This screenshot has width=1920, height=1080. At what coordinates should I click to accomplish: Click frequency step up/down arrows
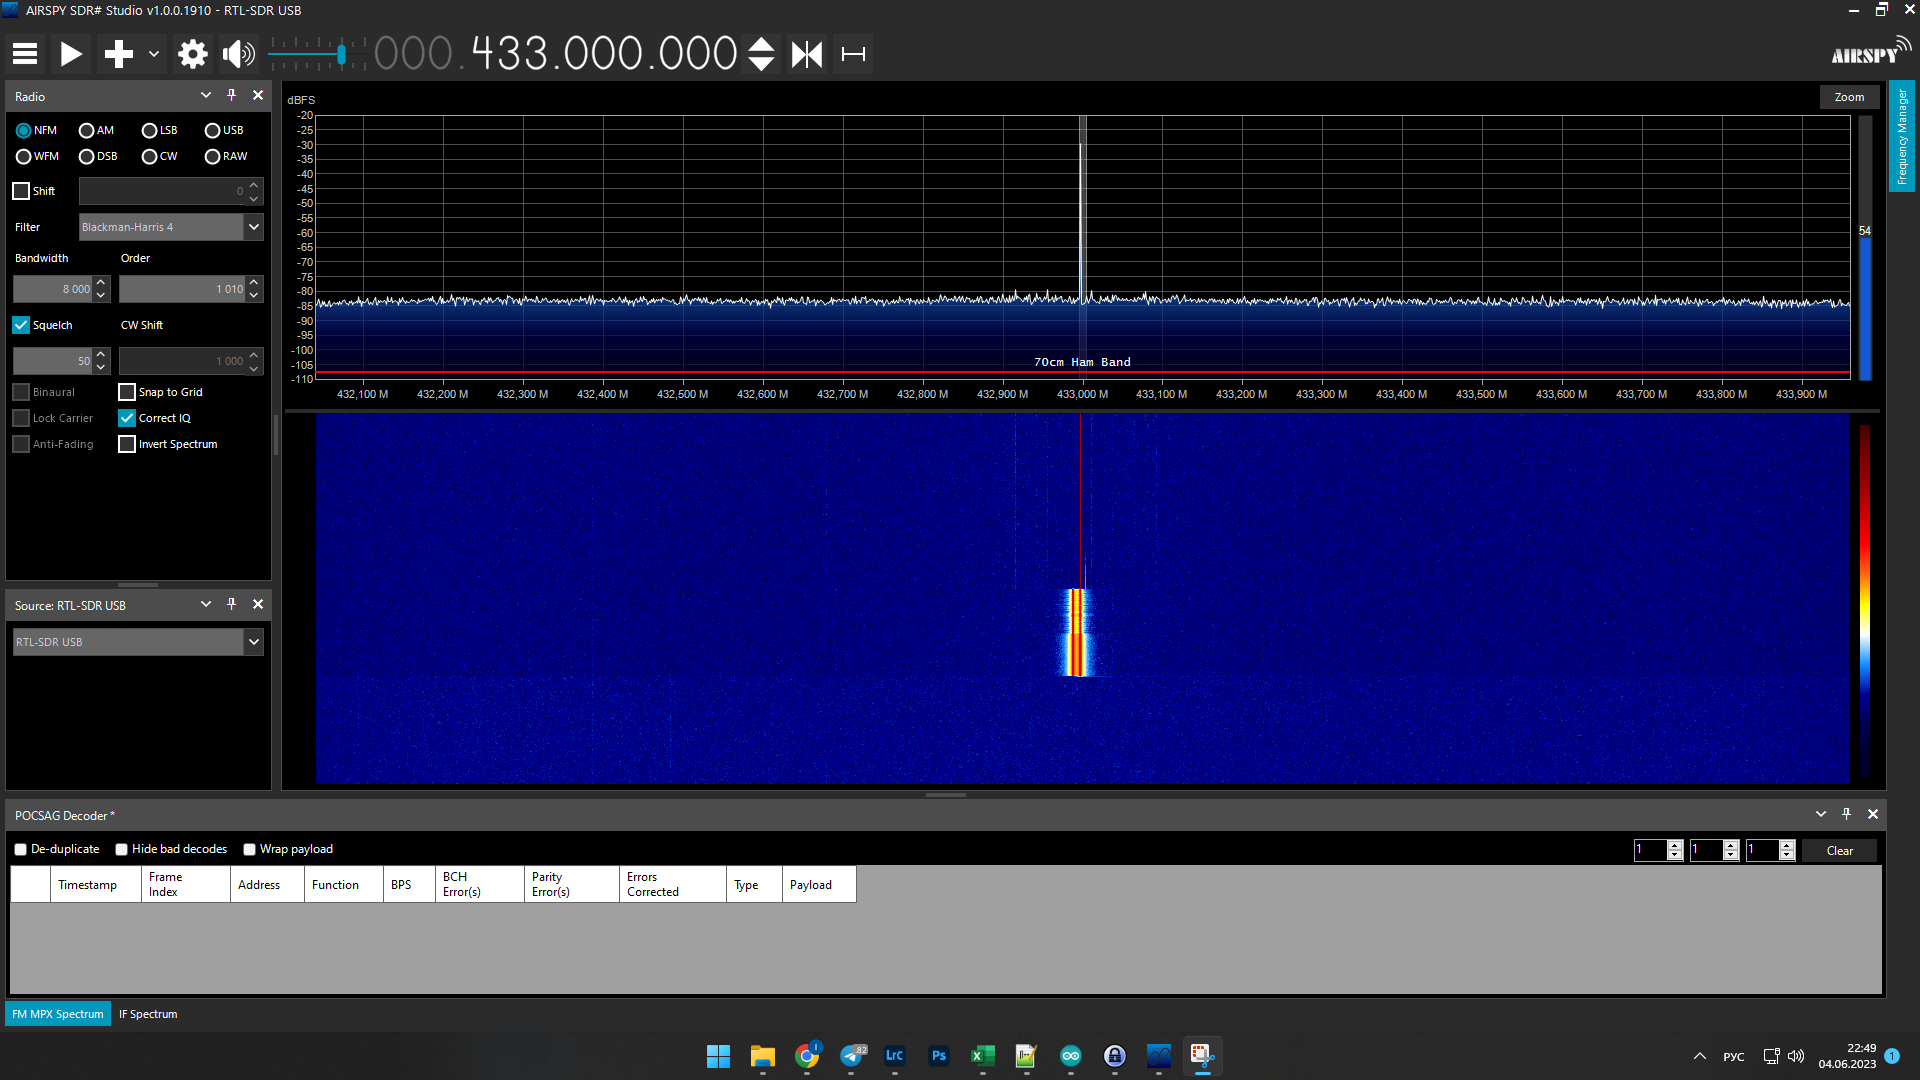(x=761, y=54)
